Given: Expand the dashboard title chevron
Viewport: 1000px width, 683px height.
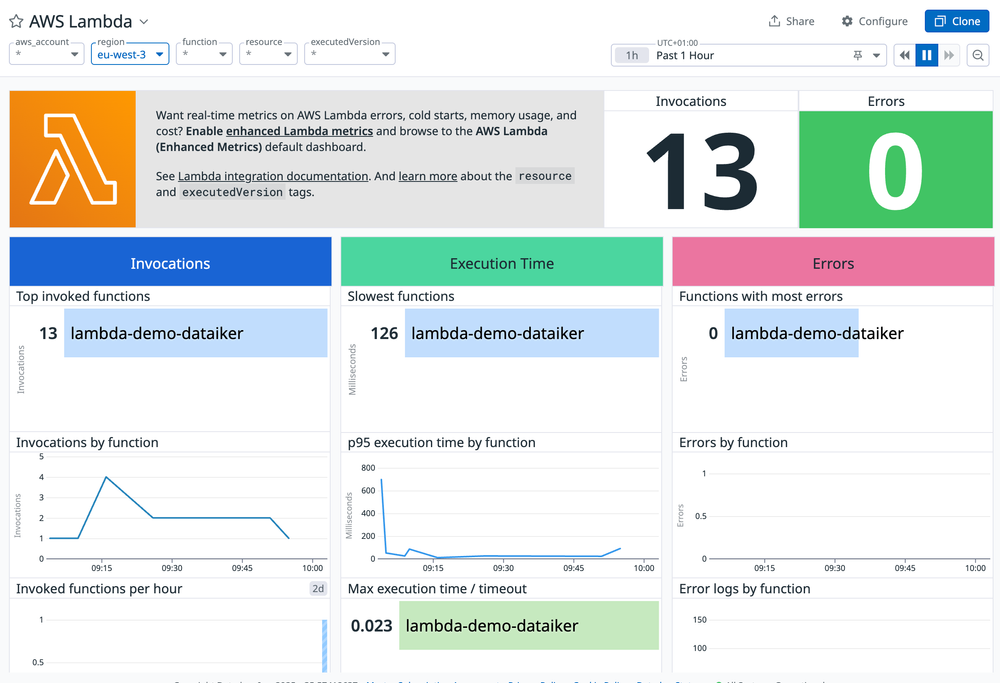Looking at the screenshot, I should tap(143, 20).
